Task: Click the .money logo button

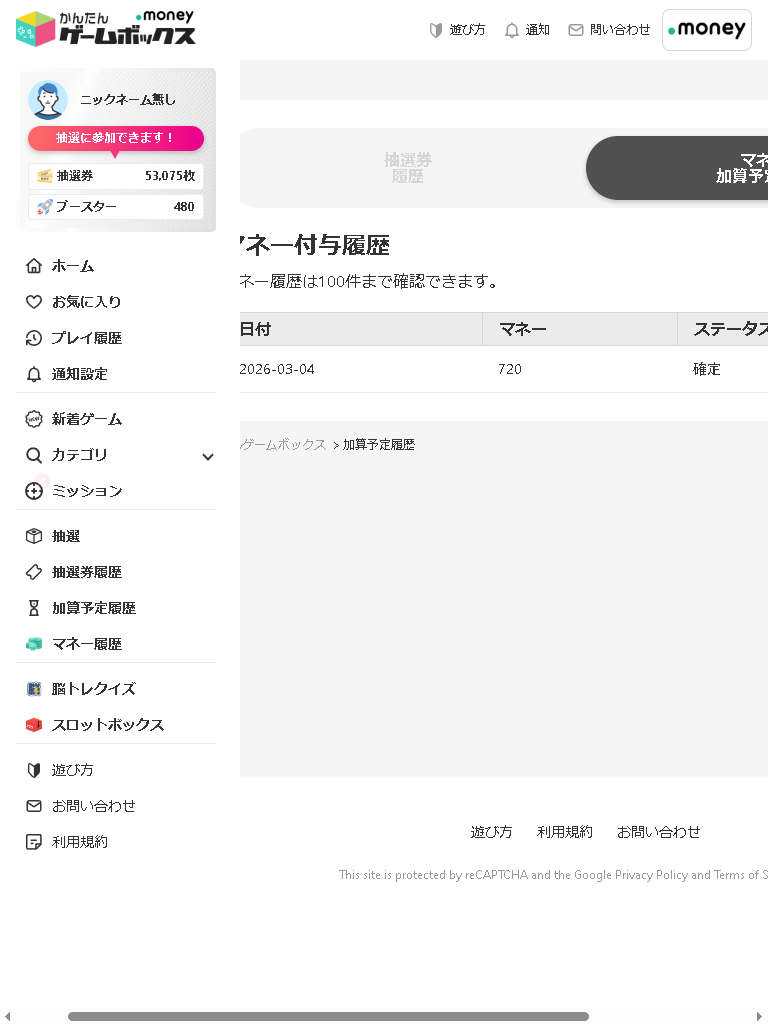Action: coord(706,30)
